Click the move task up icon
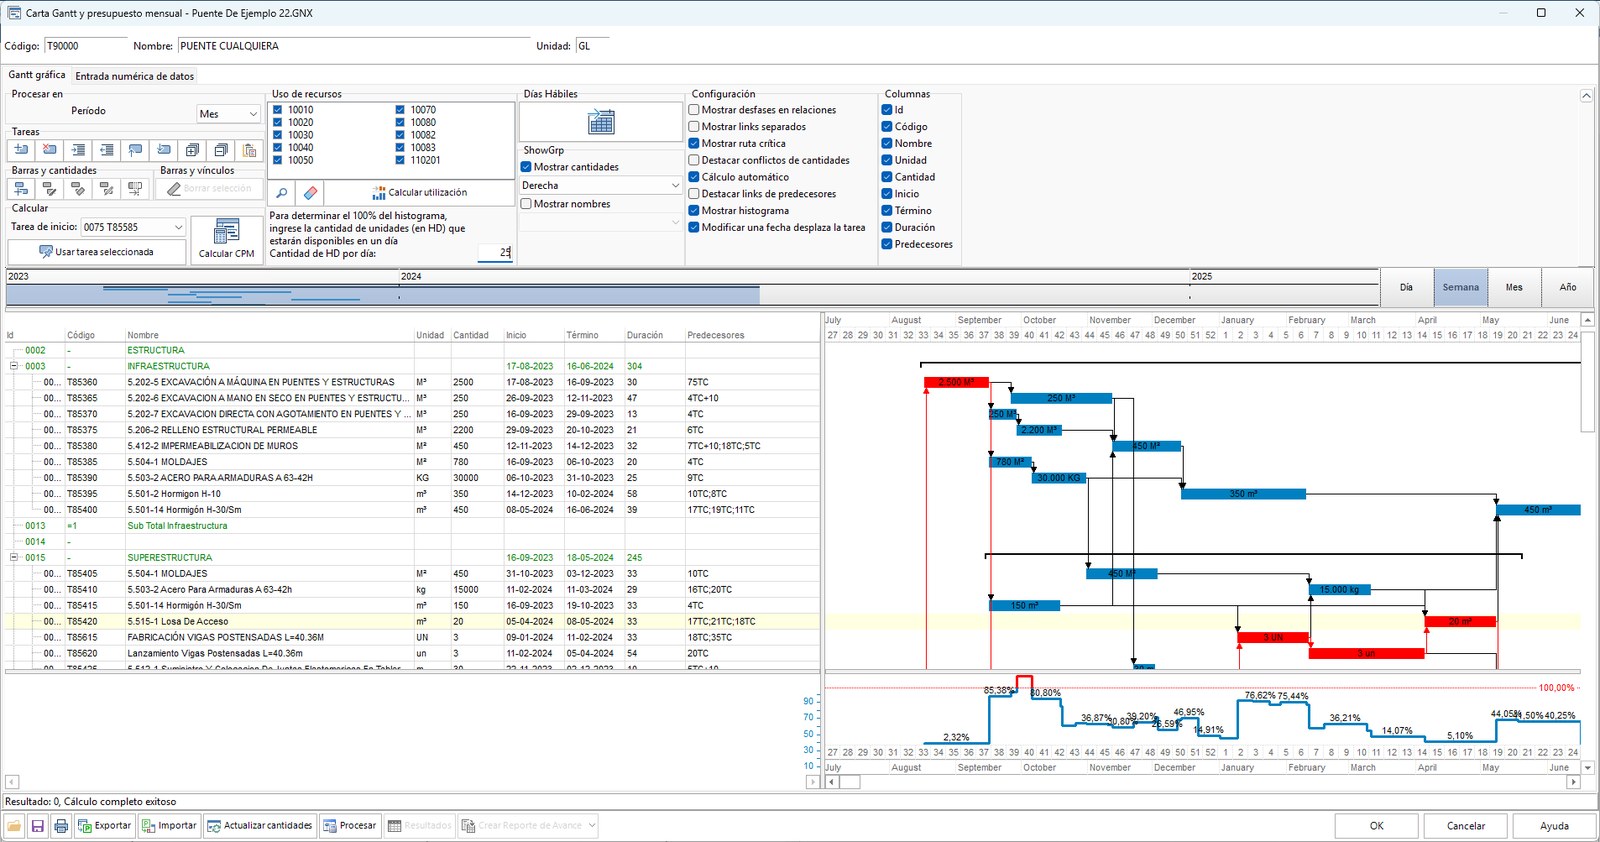 click(x=136, y=150)
